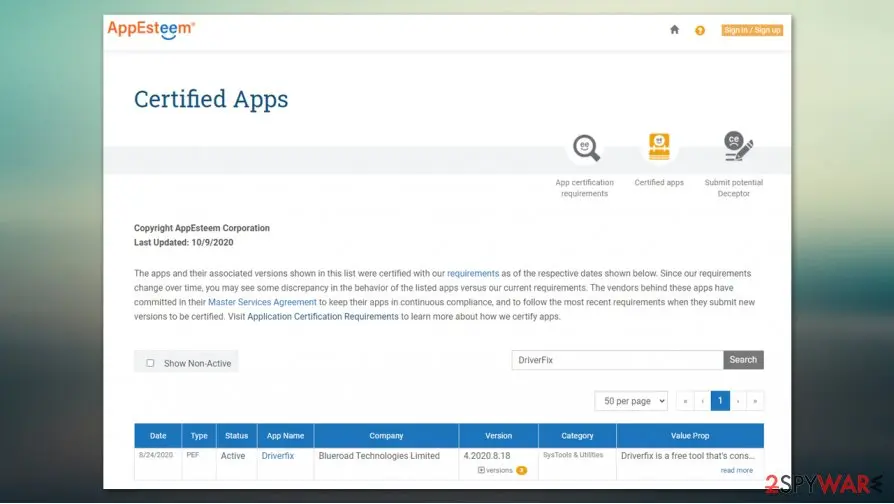Sort by the Value Prop column header
Viewport: 894px width, 504px height.
(690, 436)
